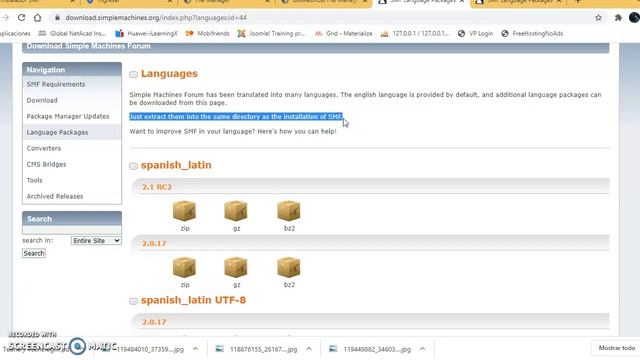The image size is (640, 360).
Task: Download spanish_latin 2.0.17 bz2 package
Action: tap(289, 267)
